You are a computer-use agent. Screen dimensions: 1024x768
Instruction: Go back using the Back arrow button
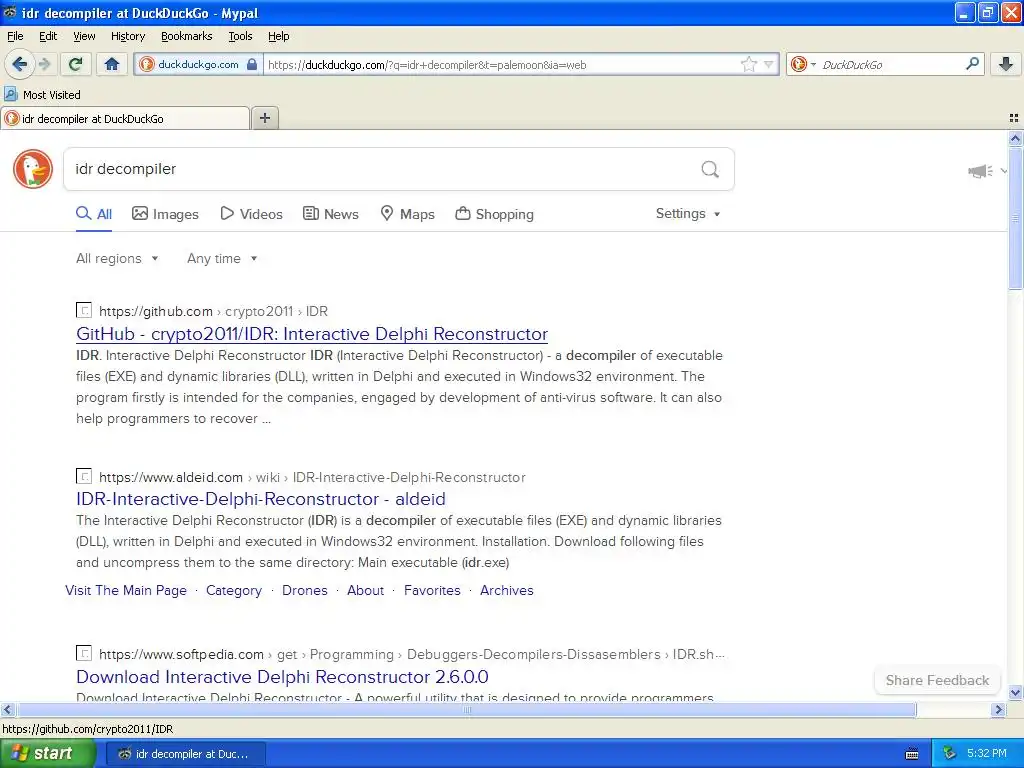(x=20, y=64)
